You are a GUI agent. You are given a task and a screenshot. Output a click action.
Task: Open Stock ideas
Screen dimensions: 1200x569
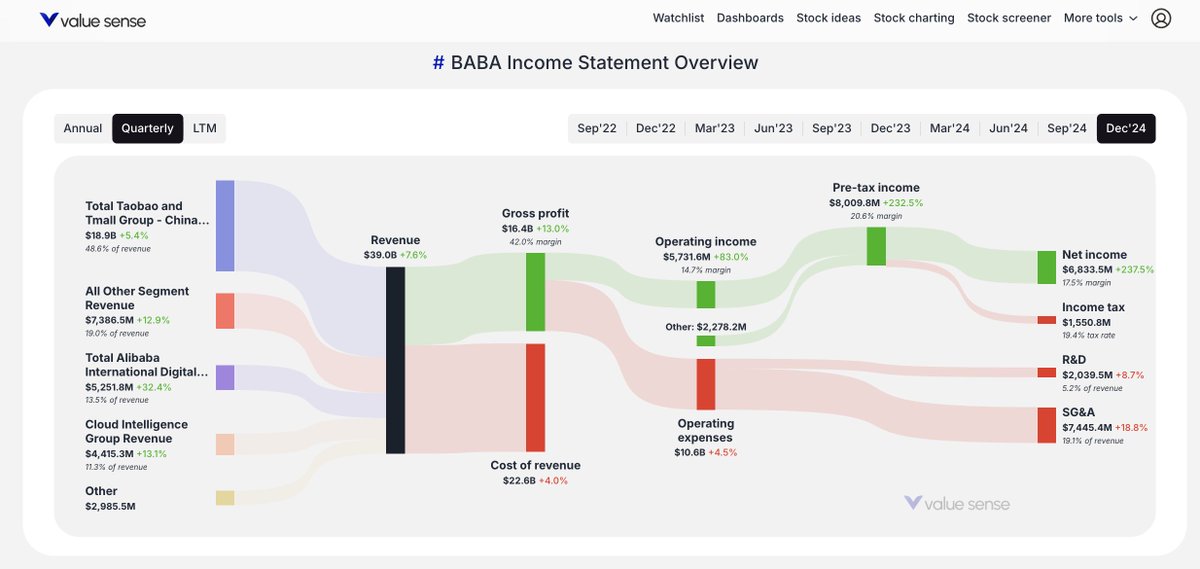tap(828, 18)
